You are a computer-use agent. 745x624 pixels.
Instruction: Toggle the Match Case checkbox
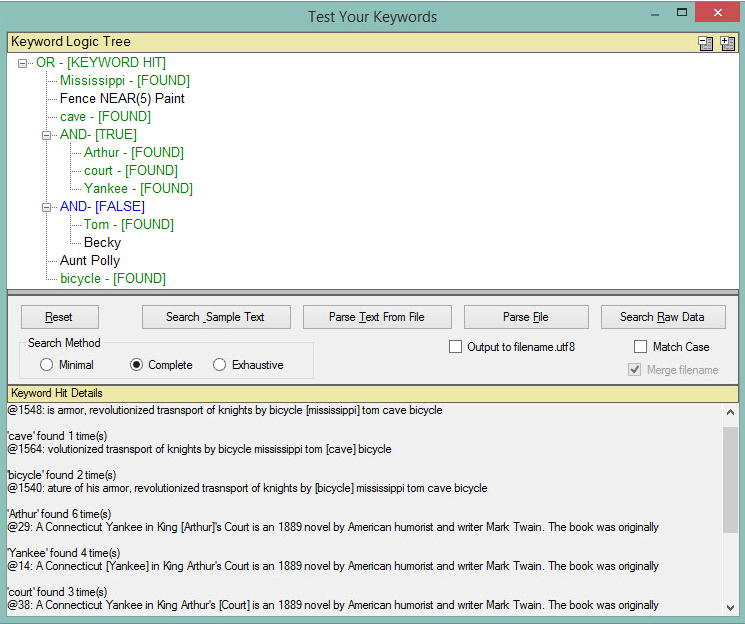click(x=641, y=347)
